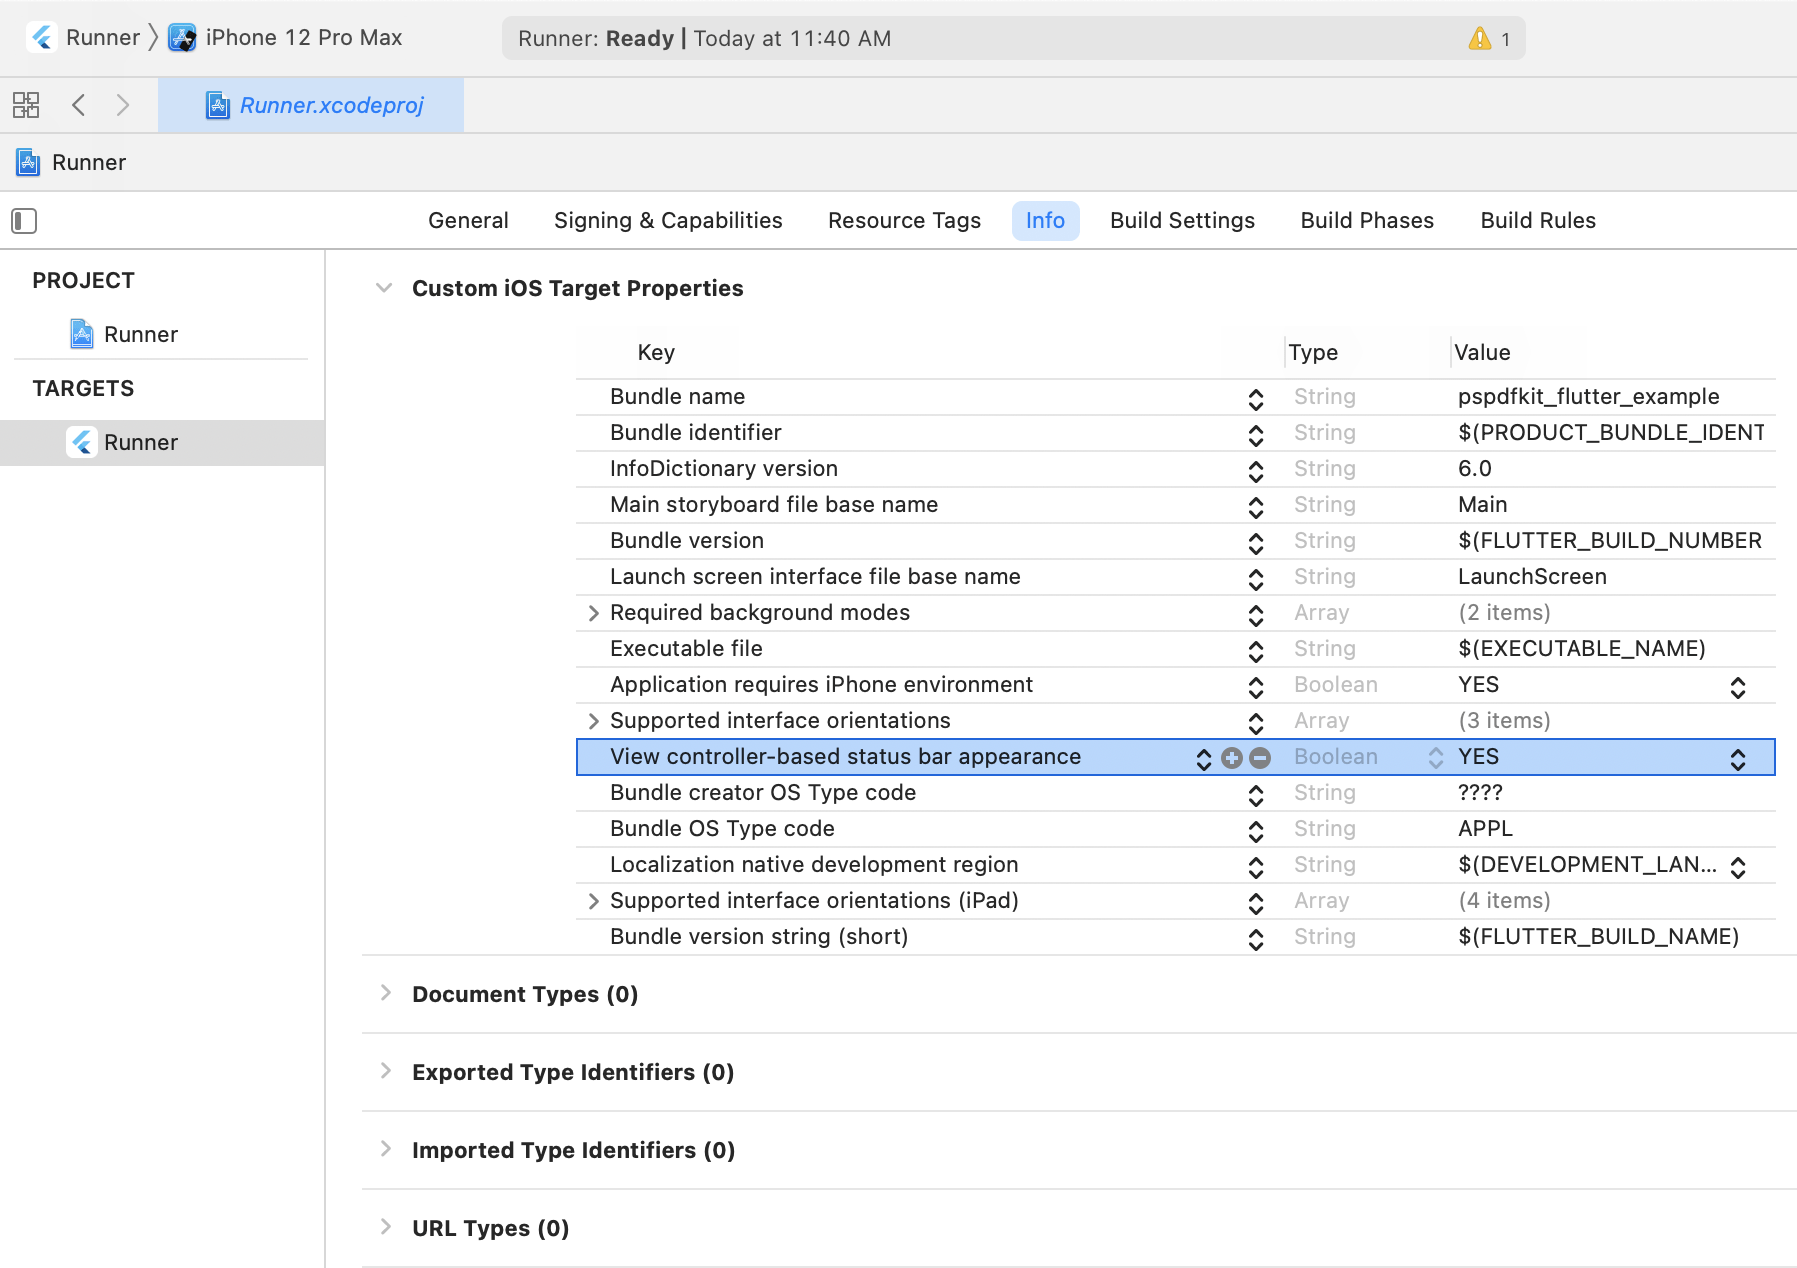Go forward with the right navigation arrow
The width and height of the screenshot is (1797, 1268).
pyautogui.click(x=123, y=105)
